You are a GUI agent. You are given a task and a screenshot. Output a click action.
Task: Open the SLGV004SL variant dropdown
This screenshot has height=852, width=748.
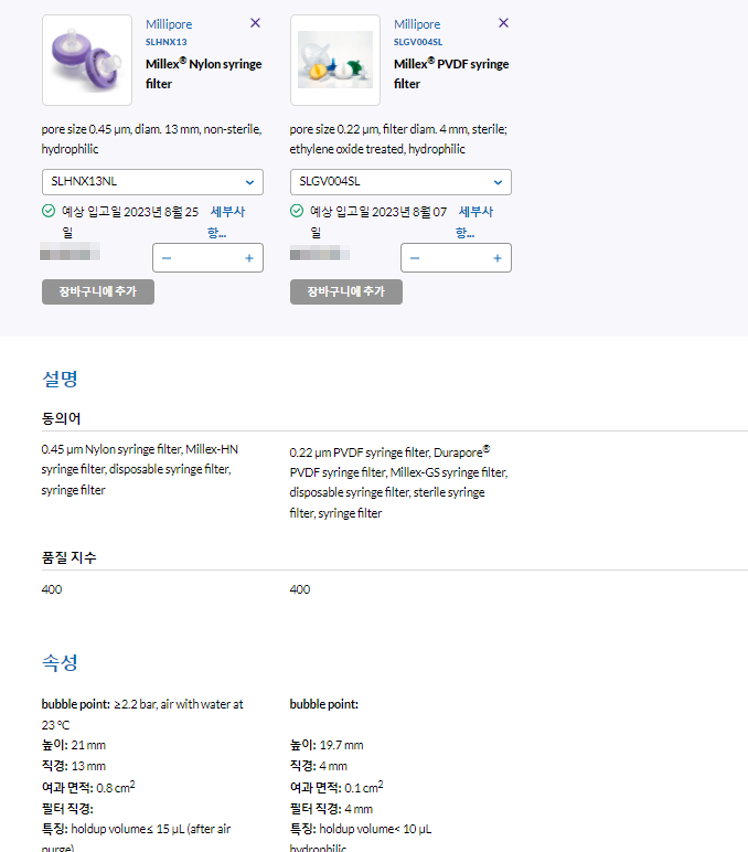402,182
